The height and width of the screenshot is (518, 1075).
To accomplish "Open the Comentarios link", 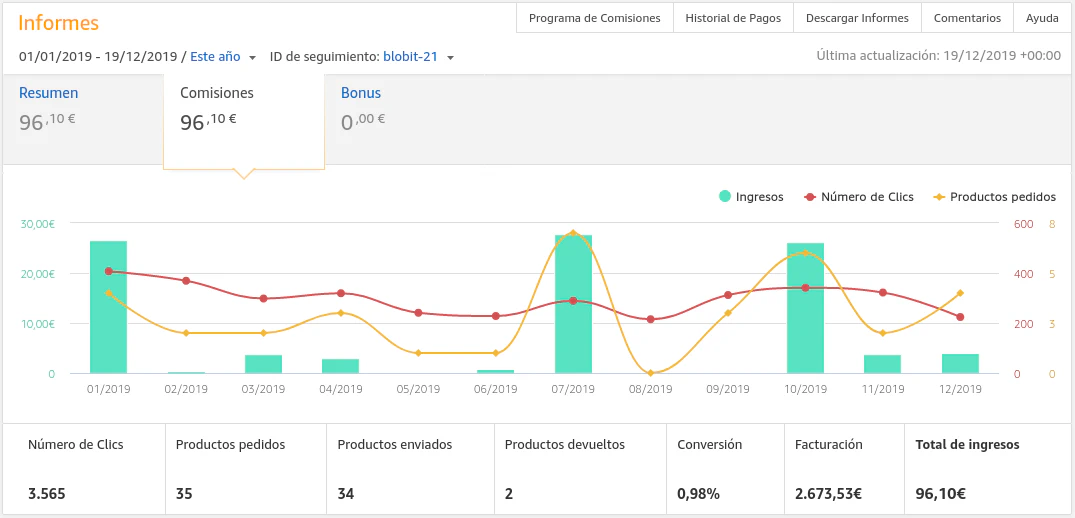I will point(967,18).
